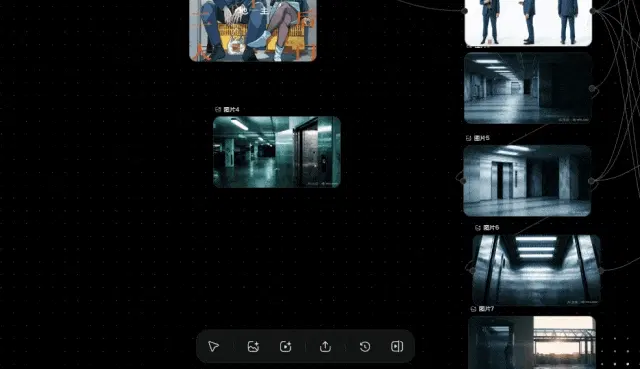Select the 图片7 bridge sunset thumbnail
640x369 pixels.
pyautogui.click(x=532, y=342)
